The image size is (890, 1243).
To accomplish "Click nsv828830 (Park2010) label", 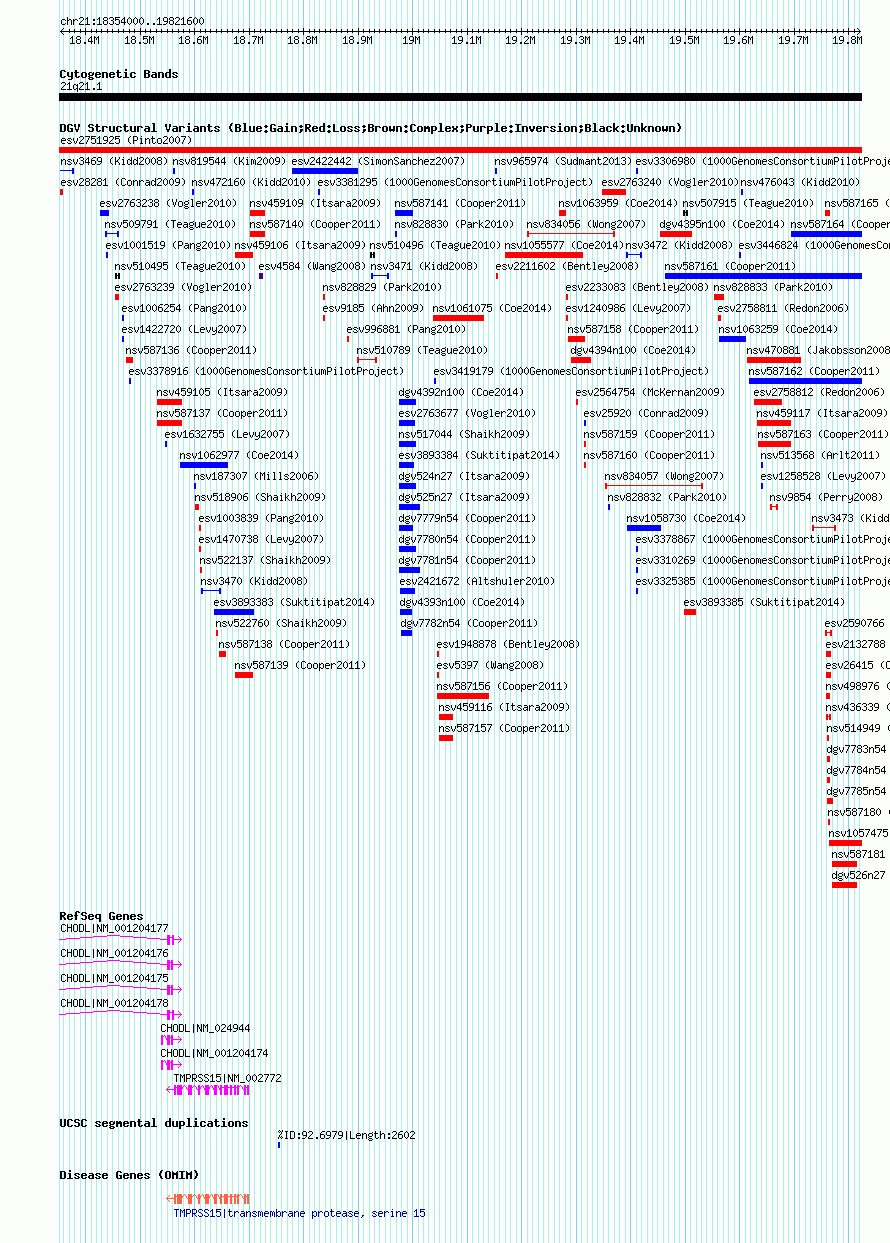I will (455, 224).
